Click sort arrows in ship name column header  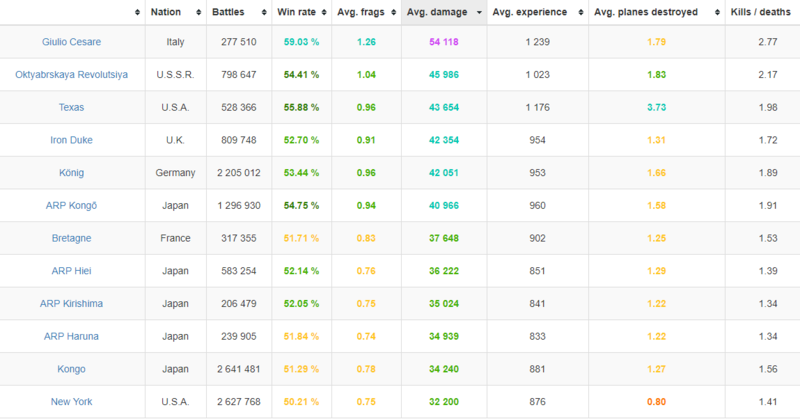pyautogui.click(x=137, y=12)
